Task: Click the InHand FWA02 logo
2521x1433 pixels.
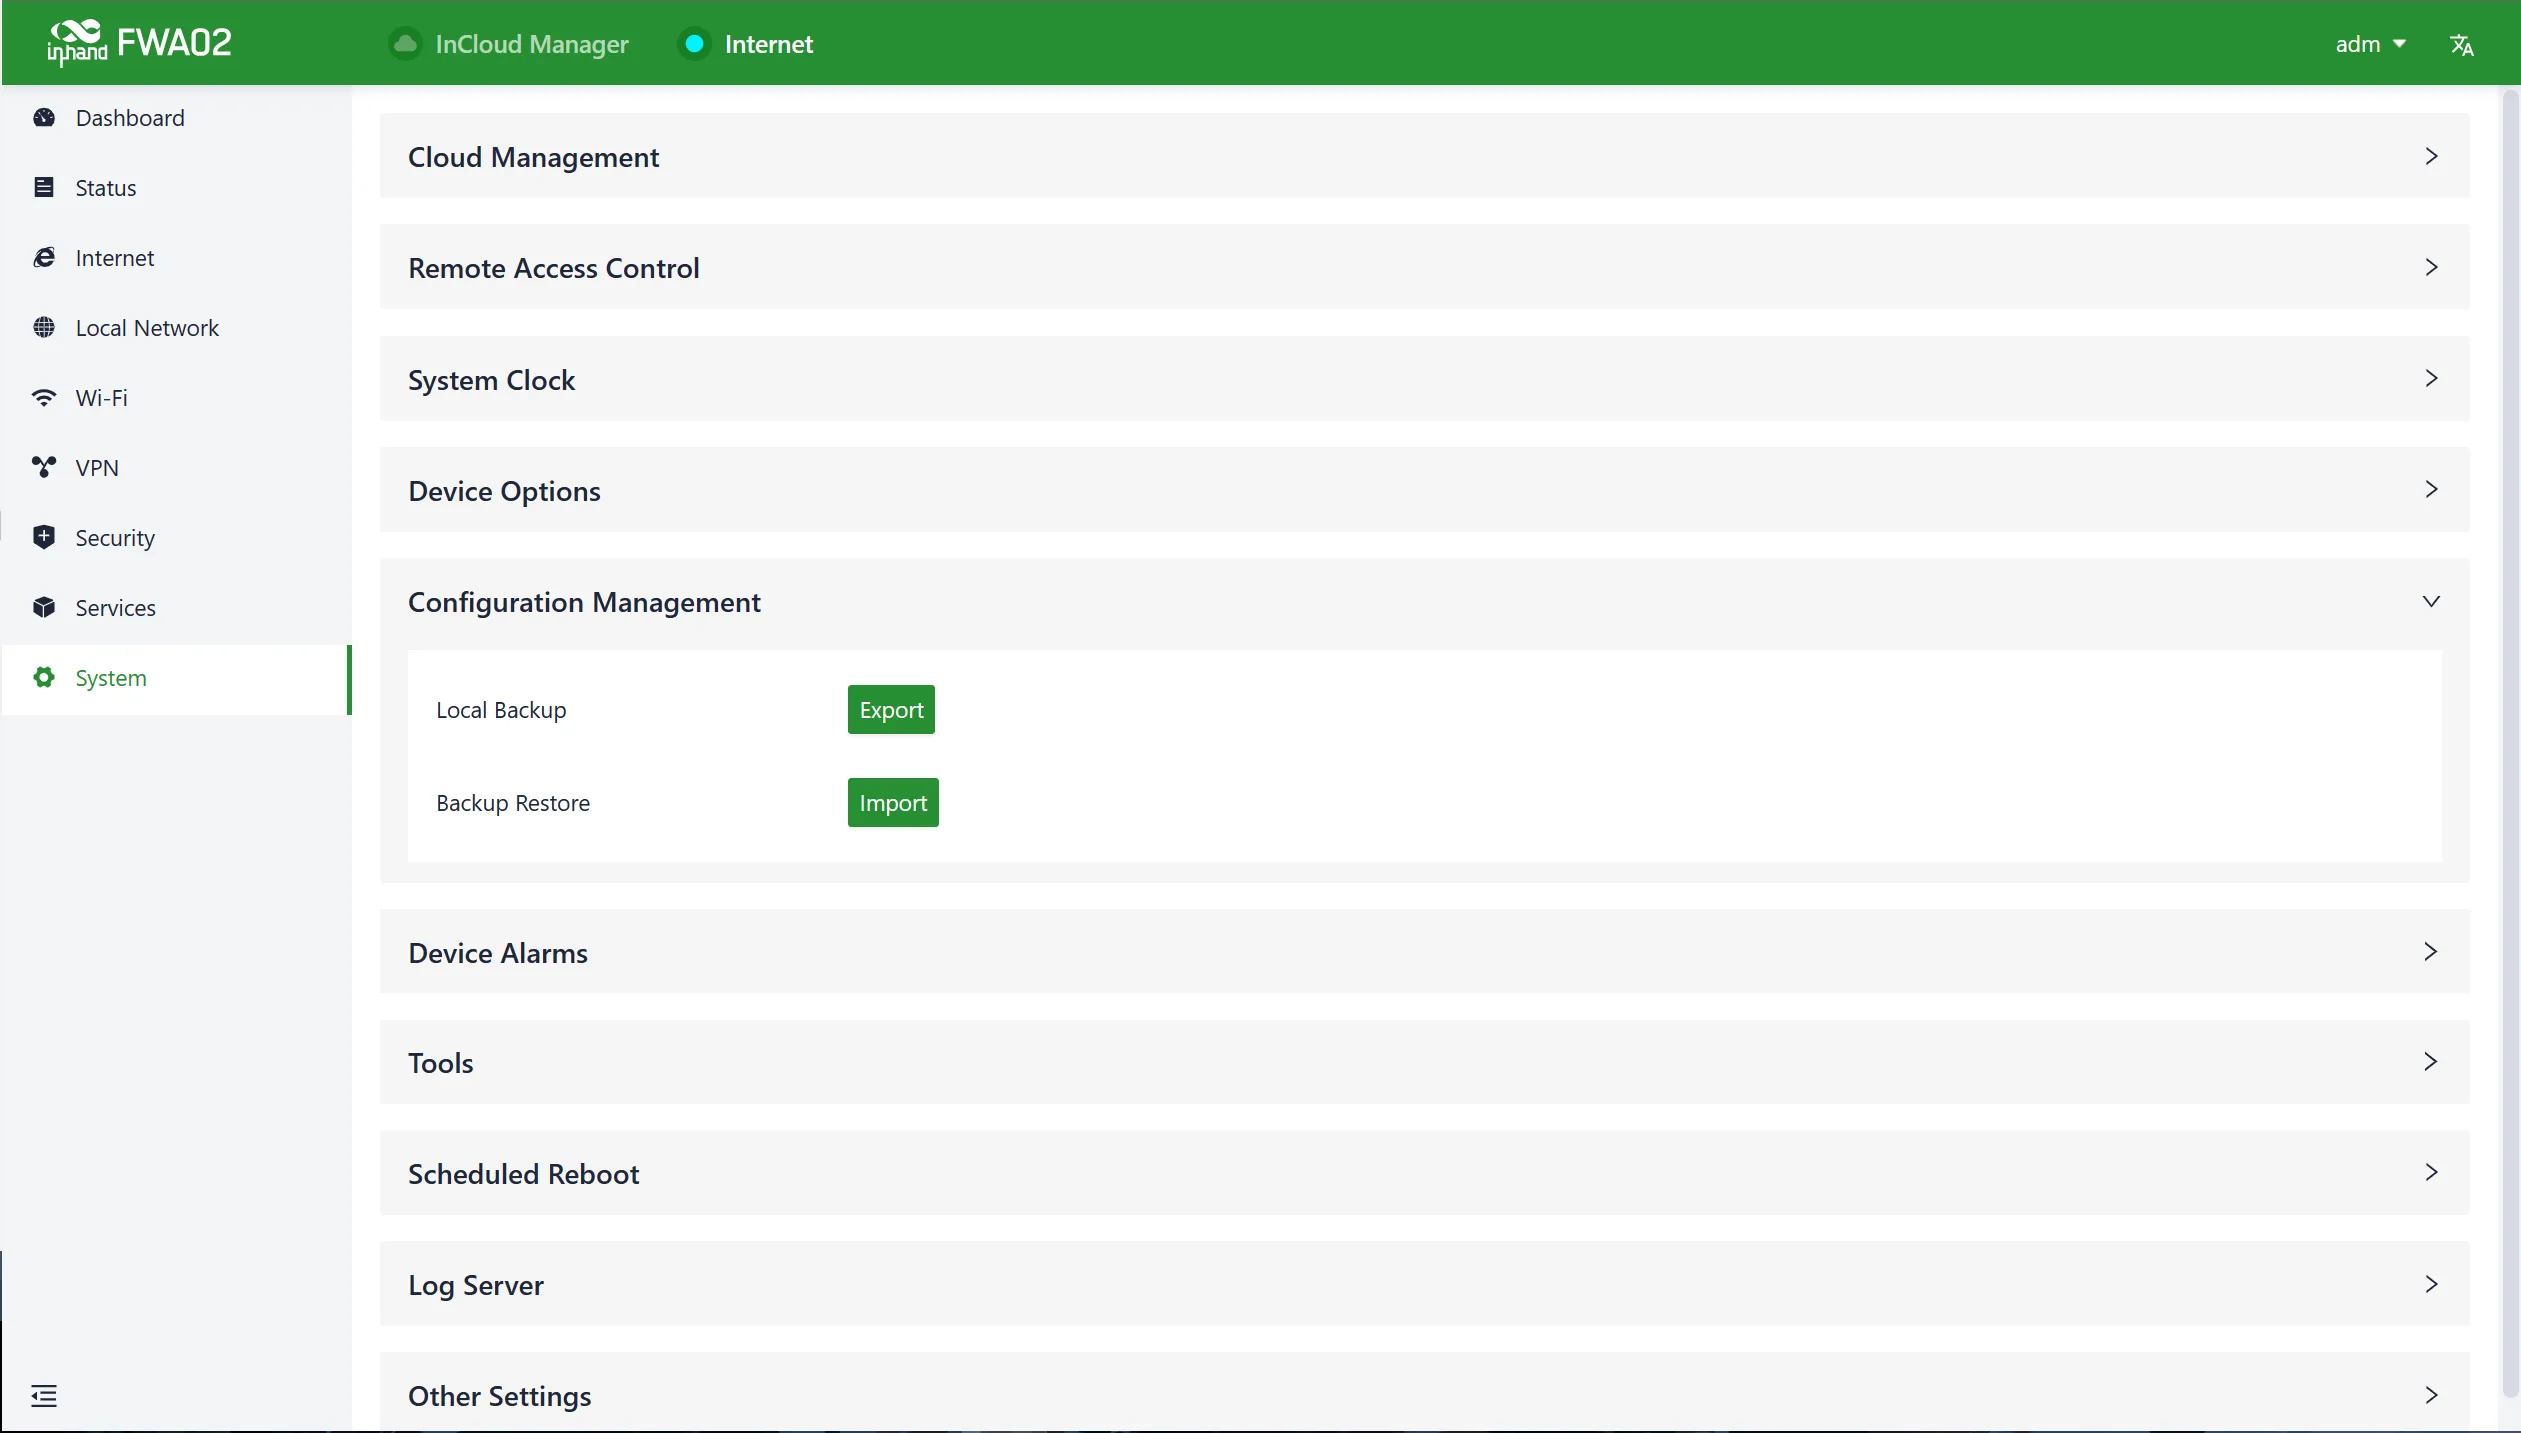Action: coord(139,43)
